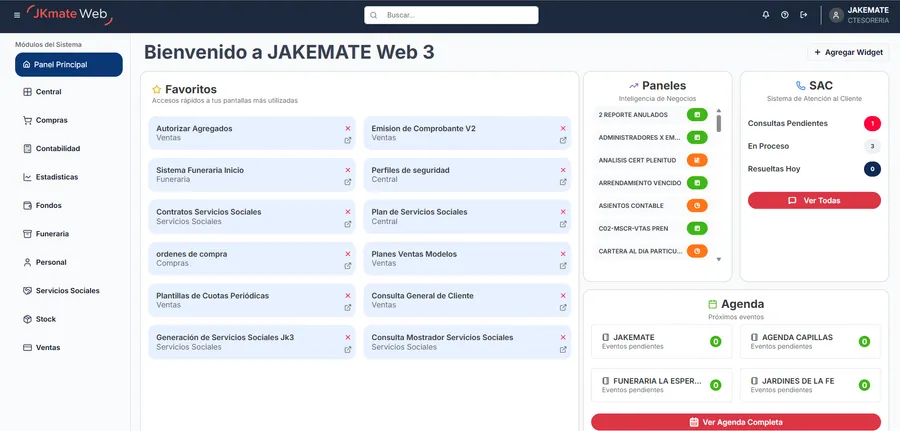Open green icon for ADMINISTRADORES X EM
900x431 pixels.
point(697,138)
